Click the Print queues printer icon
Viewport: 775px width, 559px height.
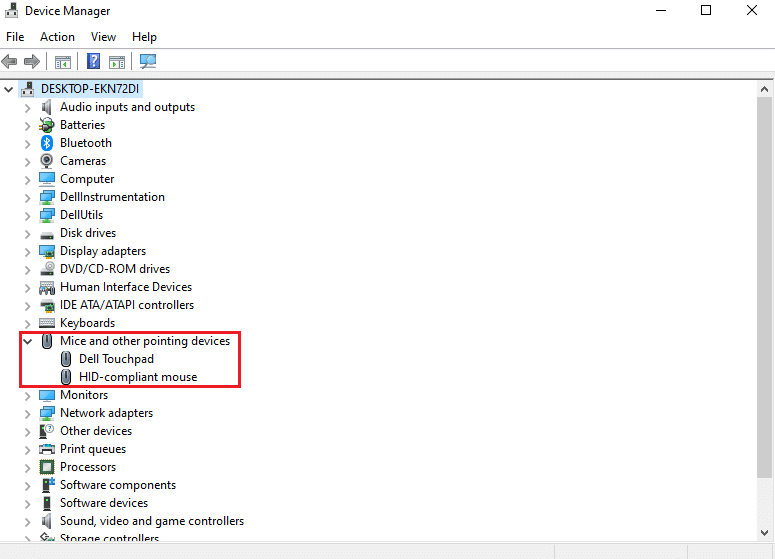point(47,449)
